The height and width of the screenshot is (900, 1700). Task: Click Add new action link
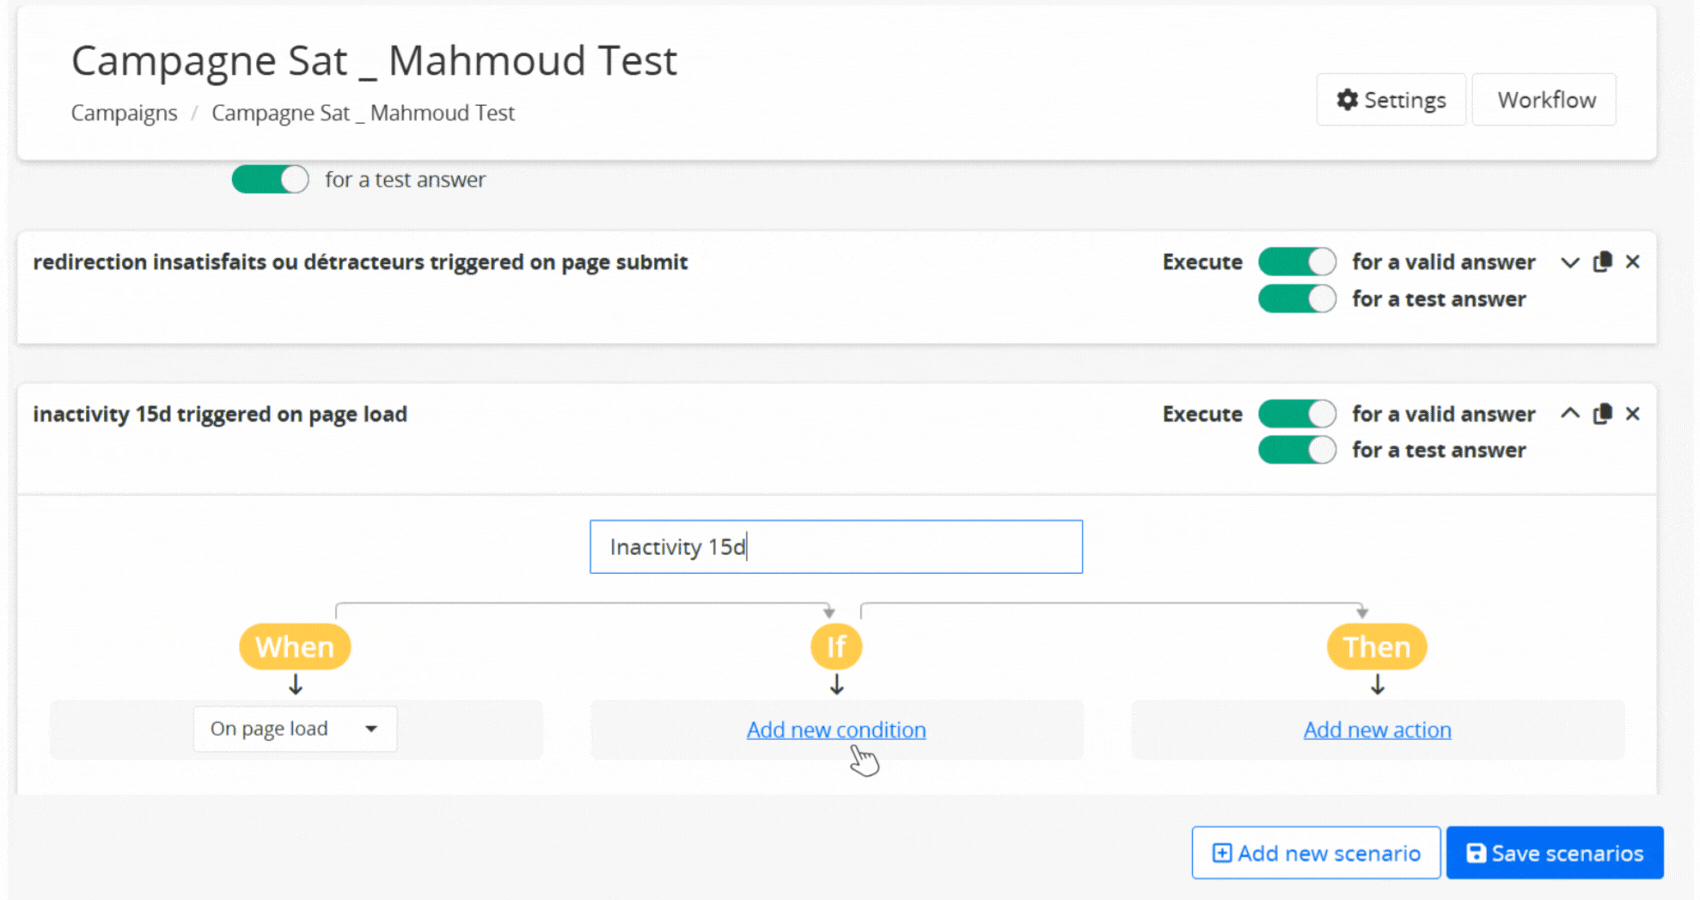(1377, 730)
